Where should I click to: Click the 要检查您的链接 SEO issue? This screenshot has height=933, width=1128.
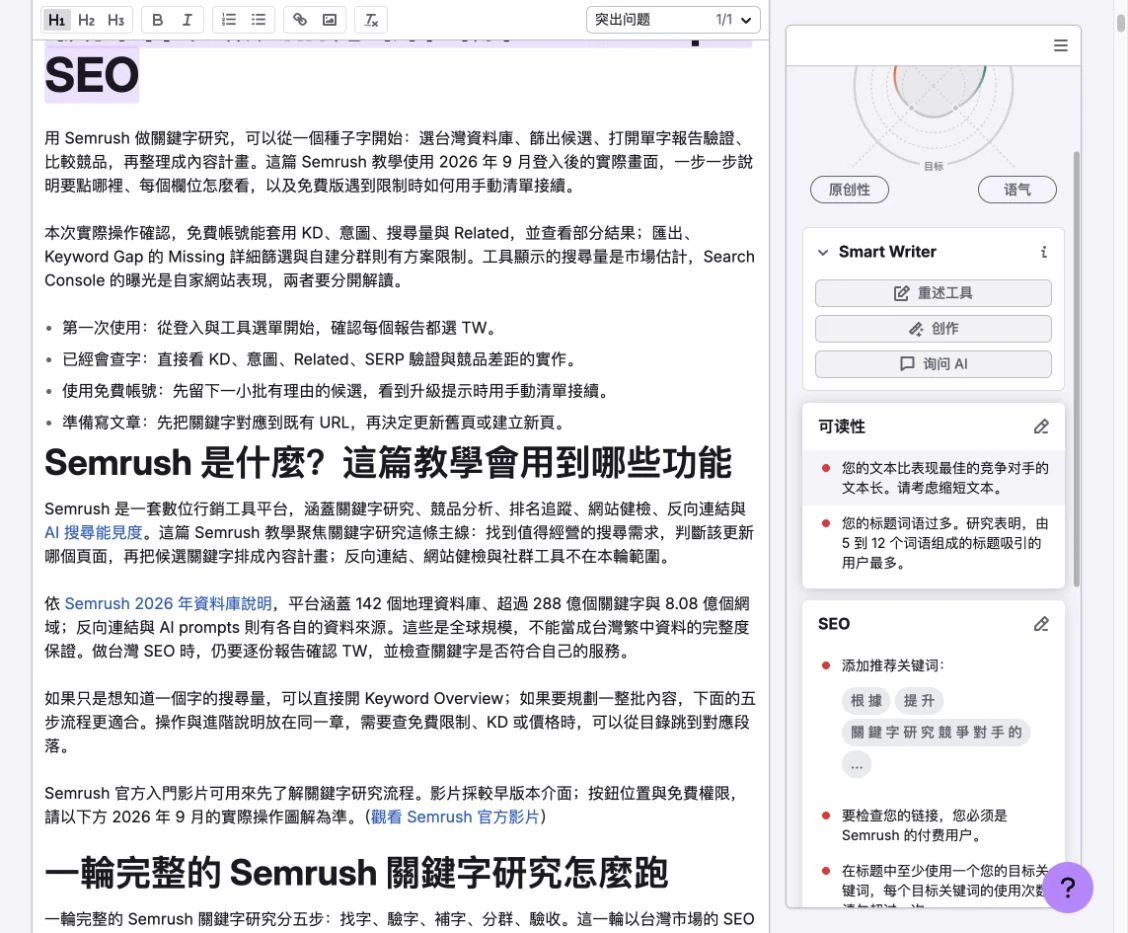point(933,825)
